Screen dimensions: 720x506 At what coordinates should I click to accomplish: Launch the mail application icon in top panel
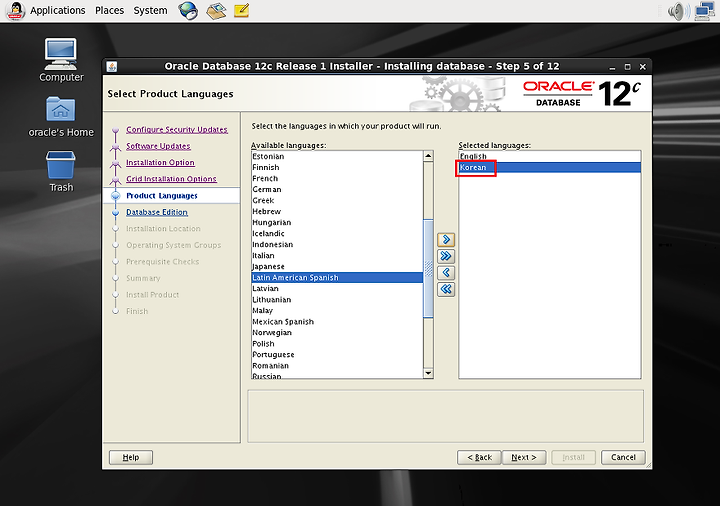[x=216, y=11]
